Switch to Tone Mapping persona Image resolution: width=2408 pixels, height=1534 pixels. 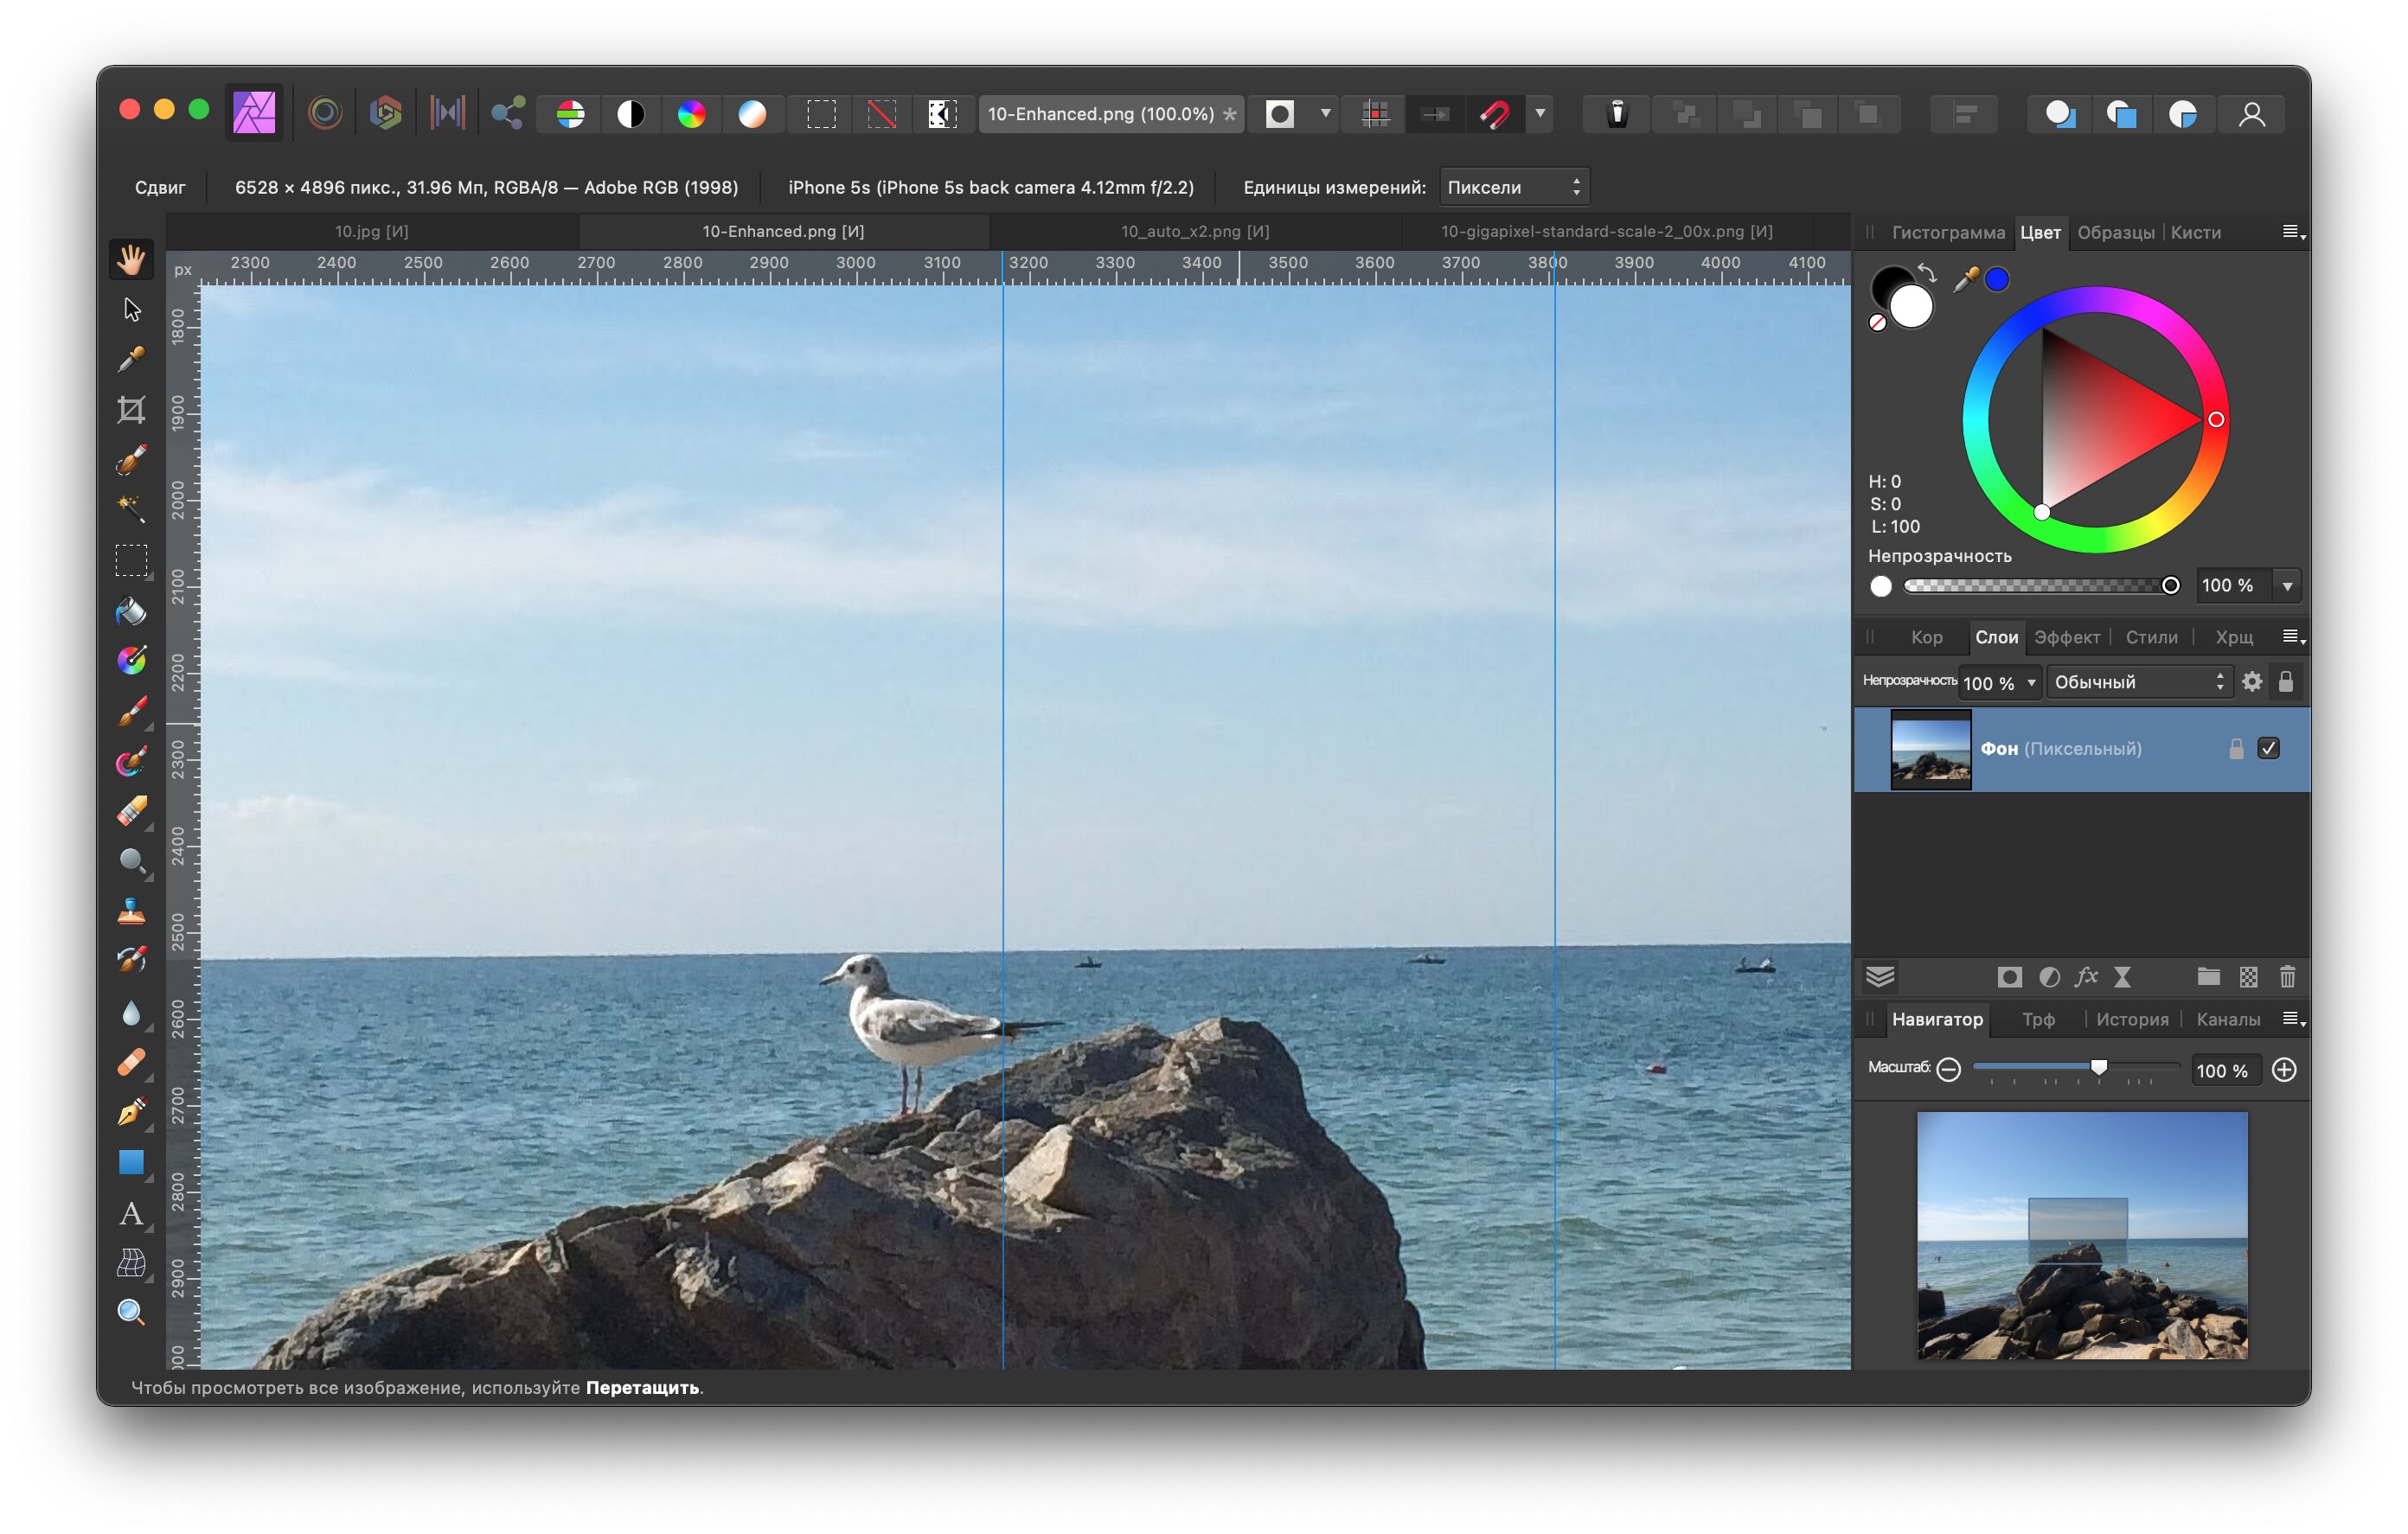point(447,114)
